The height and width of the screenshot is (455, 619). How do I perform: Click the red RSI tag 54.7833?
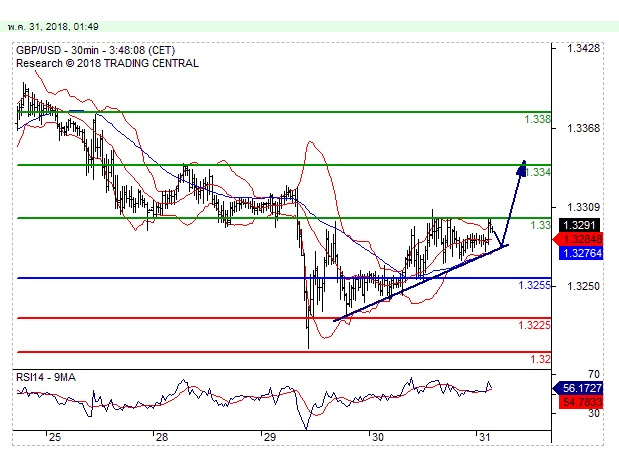[x=581, y=402]
